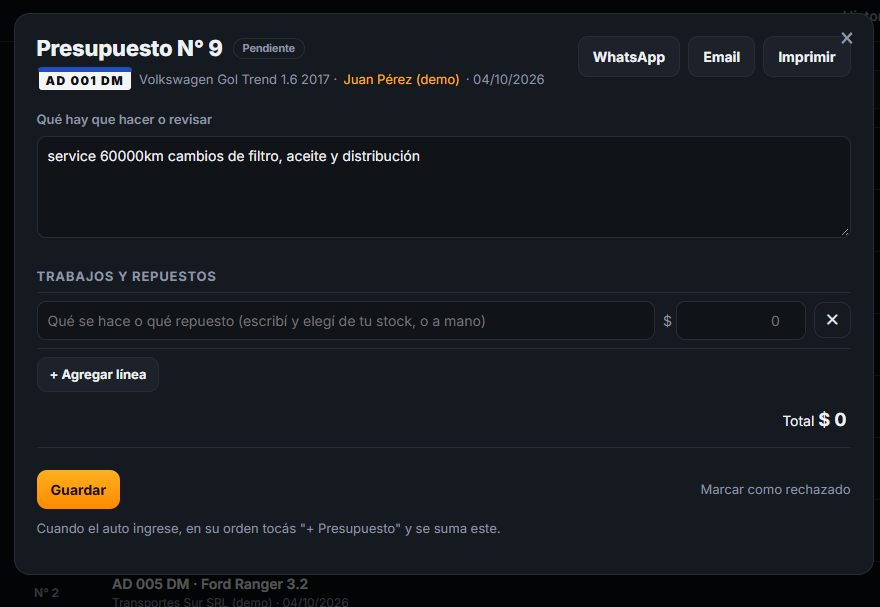880x607 pixels.
Task: Click the N° 2 entry in background list
Action: coord(47,592)
